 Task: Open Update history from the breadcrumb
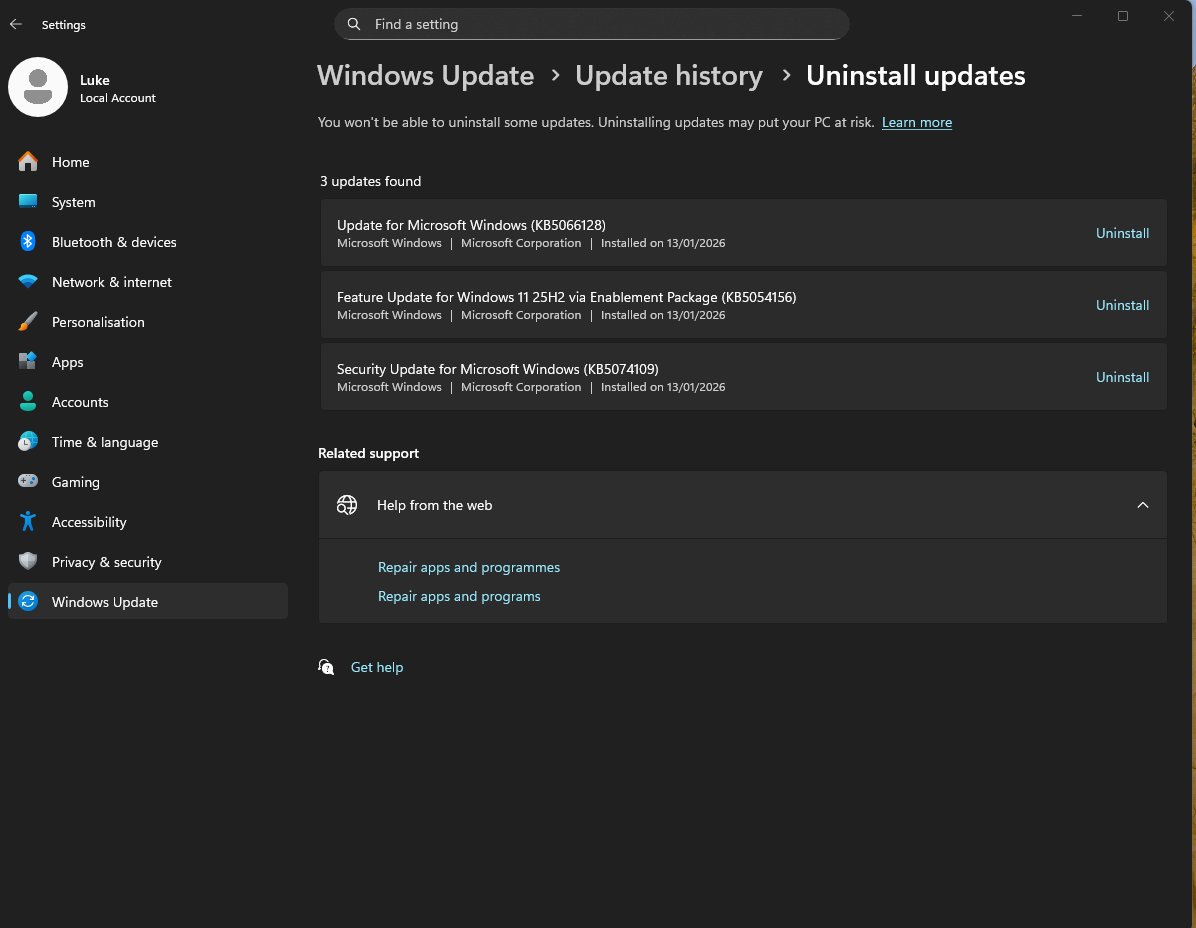coord(668,75)
